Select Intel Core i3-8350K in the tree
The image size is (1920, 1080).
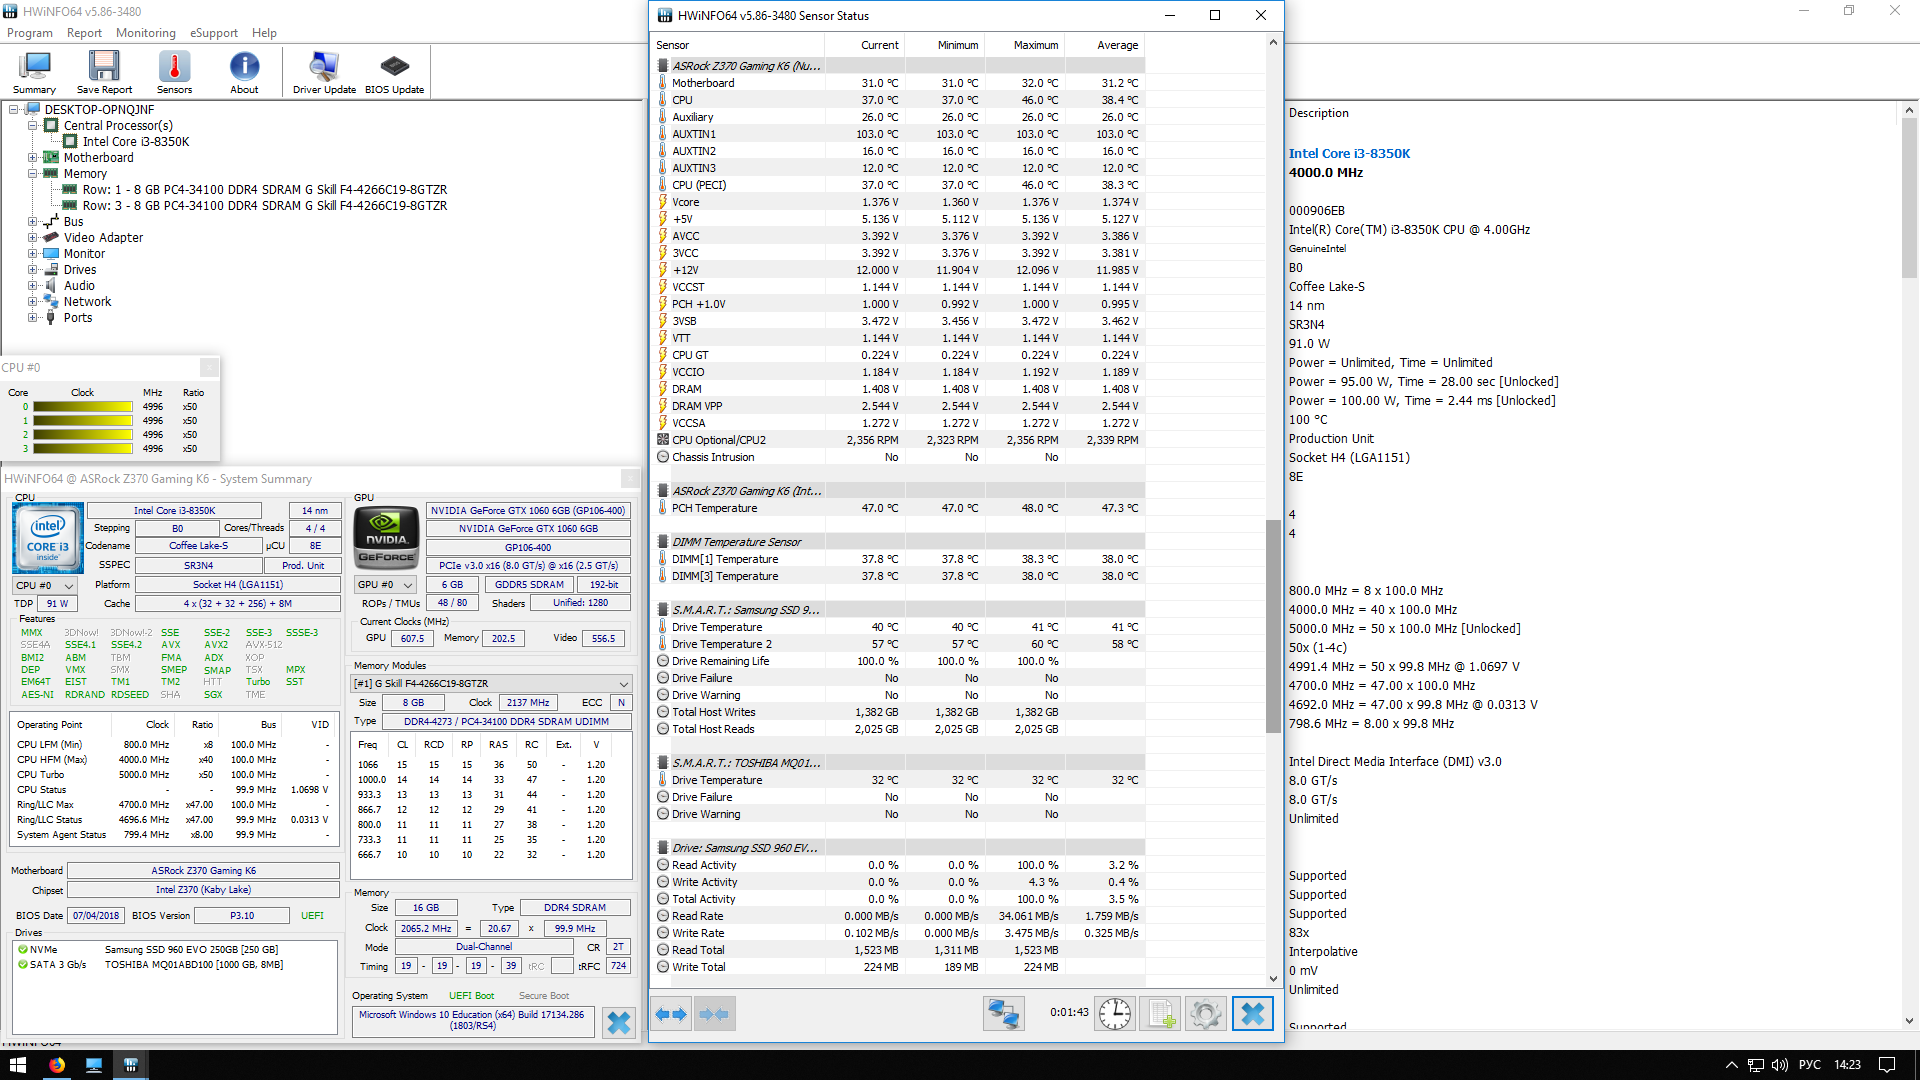136,142
